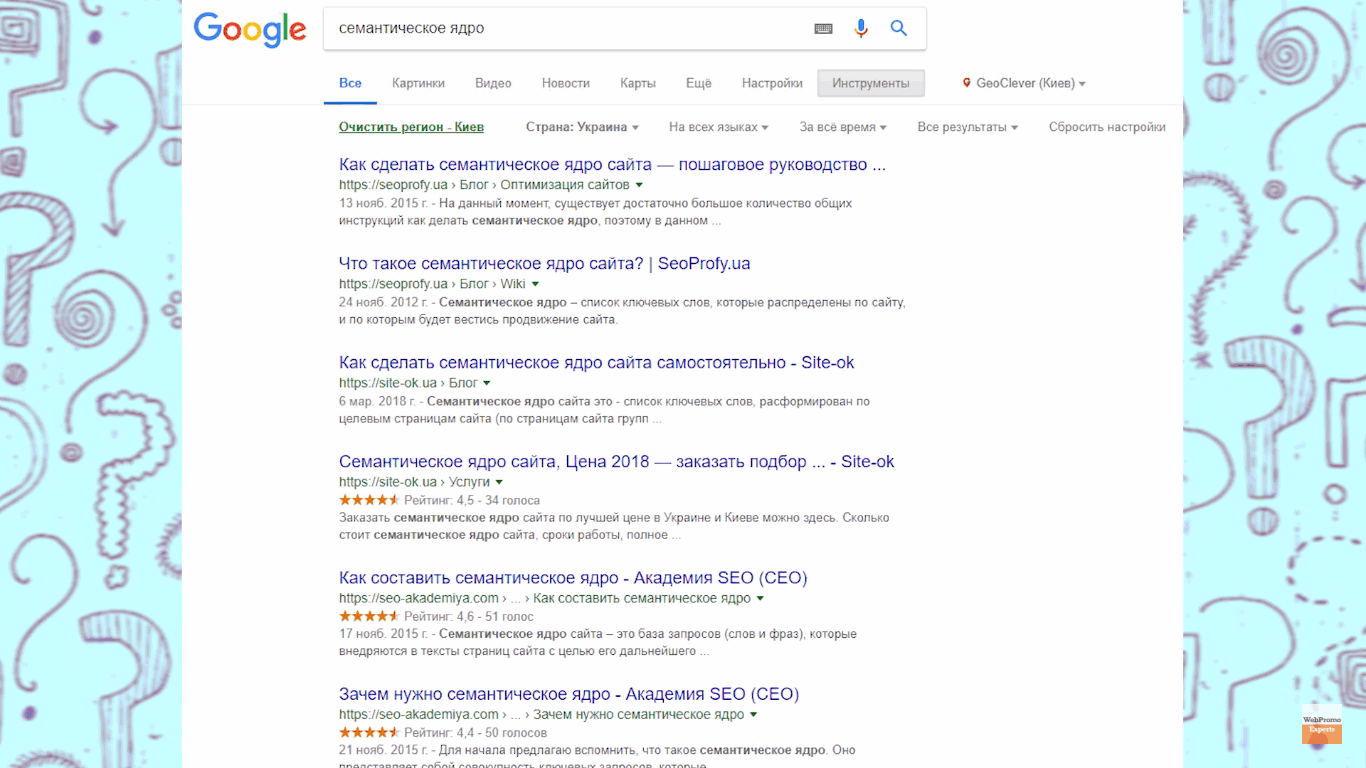Viewport: 1366px width, 768px height.
Task: Start voice search with microphone icon
Action: pos(861,29)
